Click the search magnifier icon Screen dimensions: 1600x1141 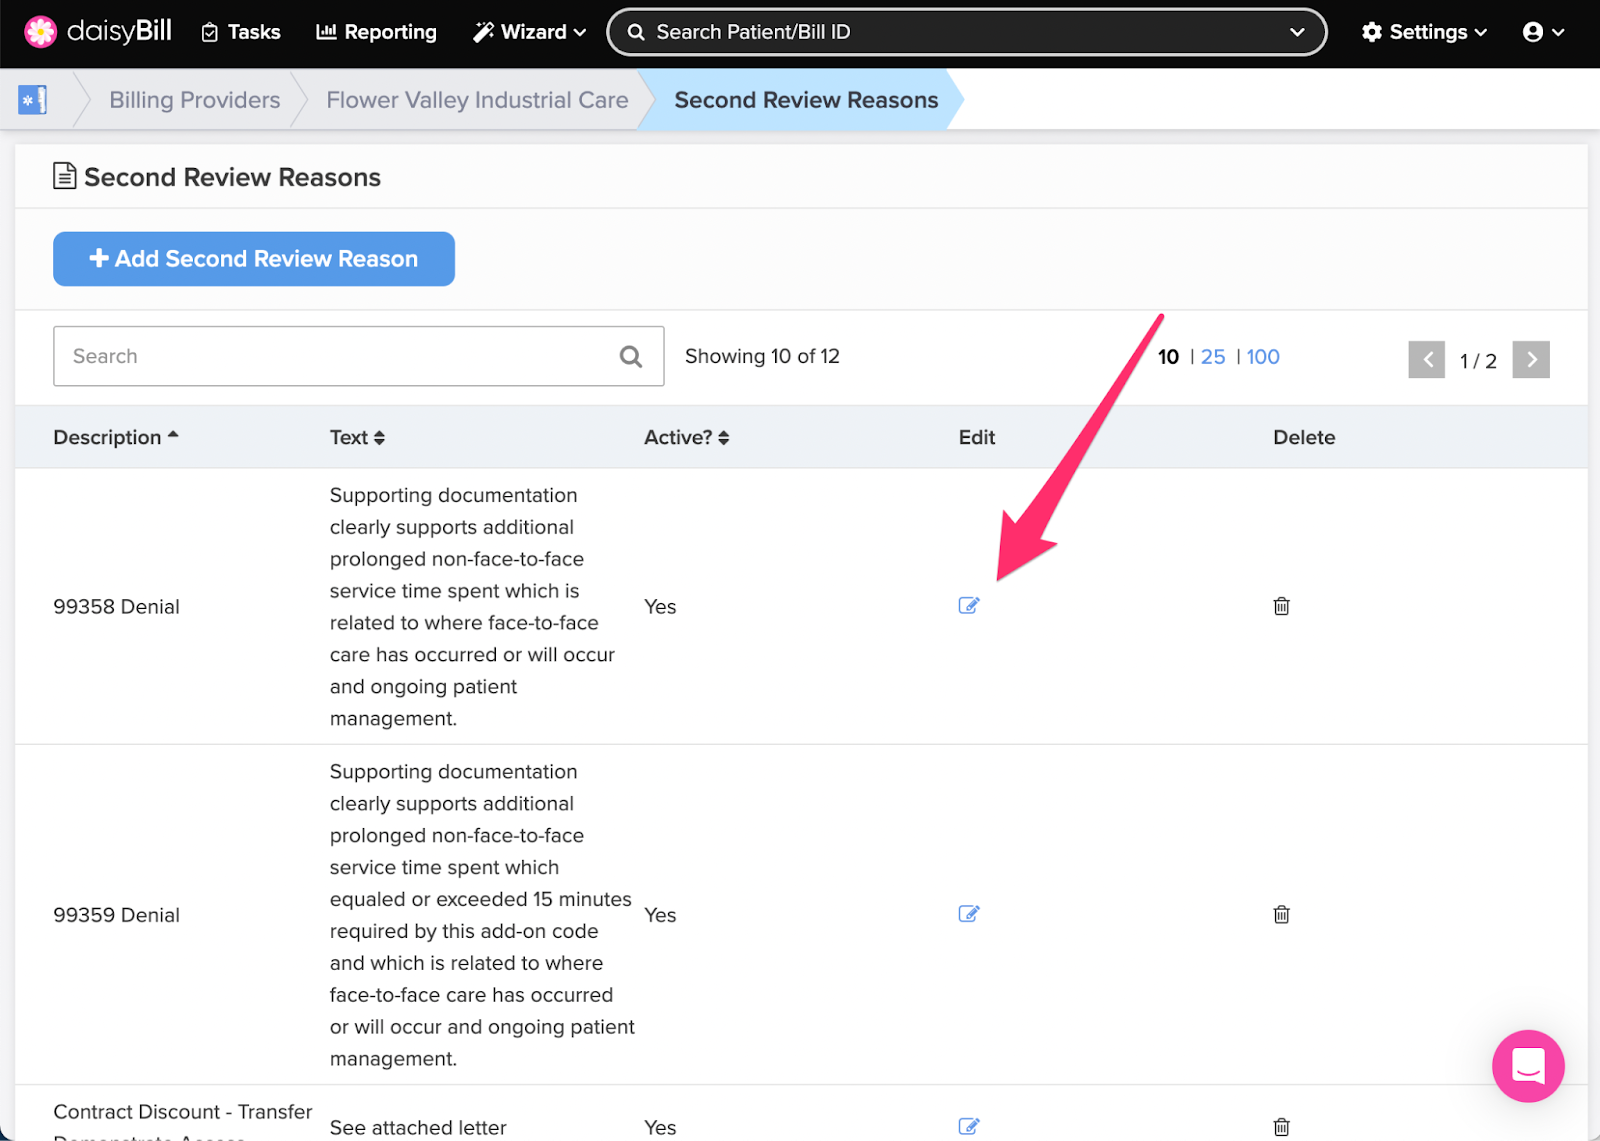631,356
